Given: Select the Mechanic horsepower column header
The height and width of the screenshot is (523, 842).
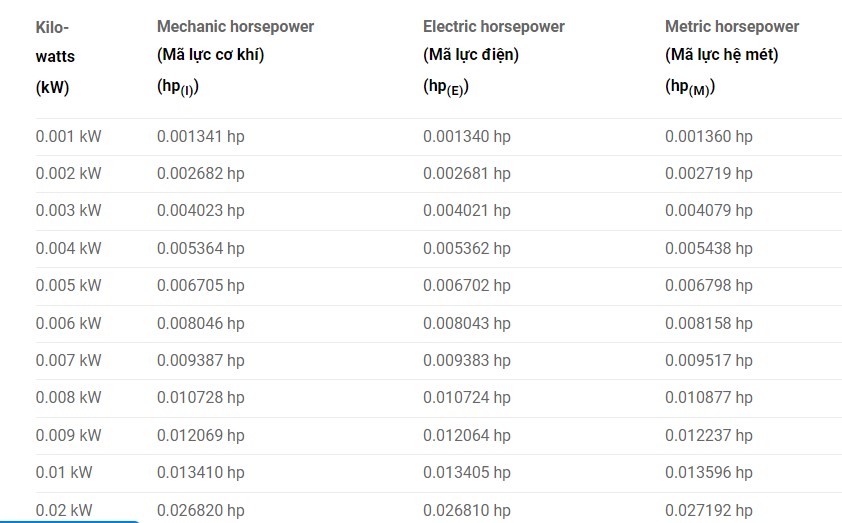Looking at the screenshot, I should point(235,57).
